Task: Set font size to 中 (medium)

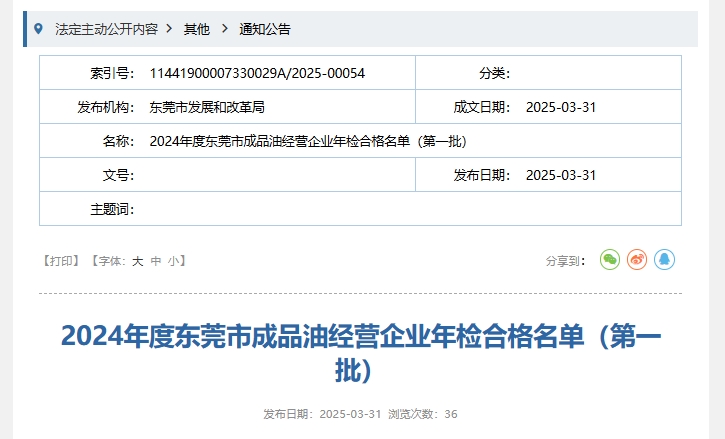Action: pos(155,261)
